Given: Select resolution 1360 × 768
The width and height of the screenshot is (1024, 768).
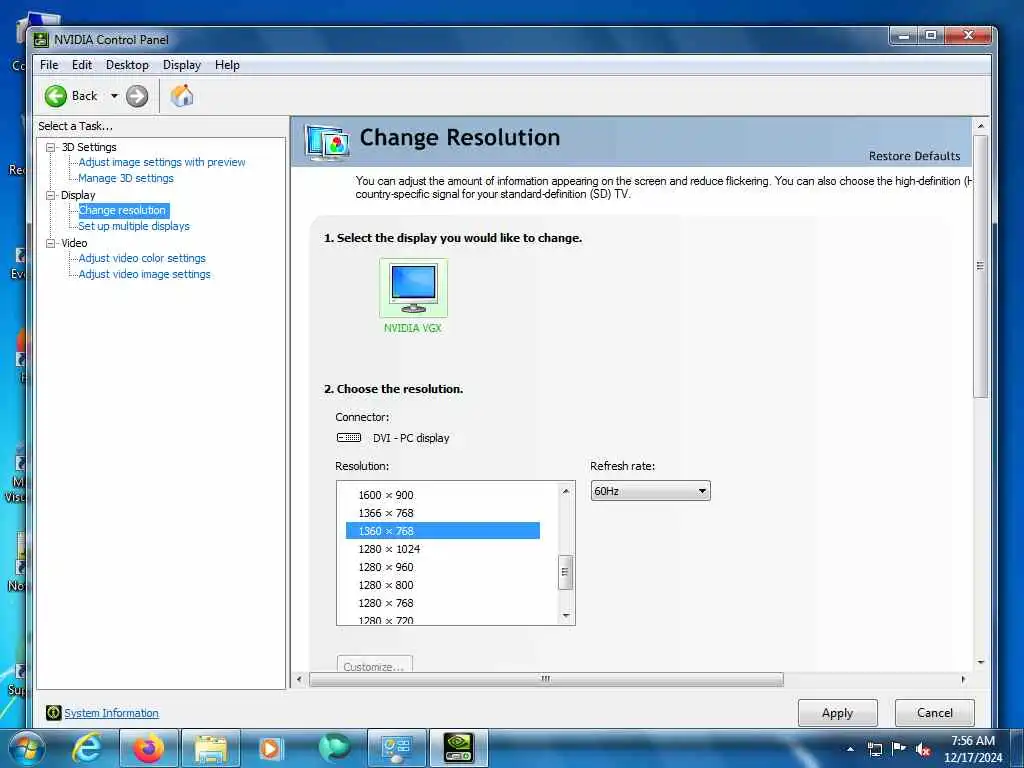Looking at the screenshot, I should pyautogui.click(x=443, y=531).
